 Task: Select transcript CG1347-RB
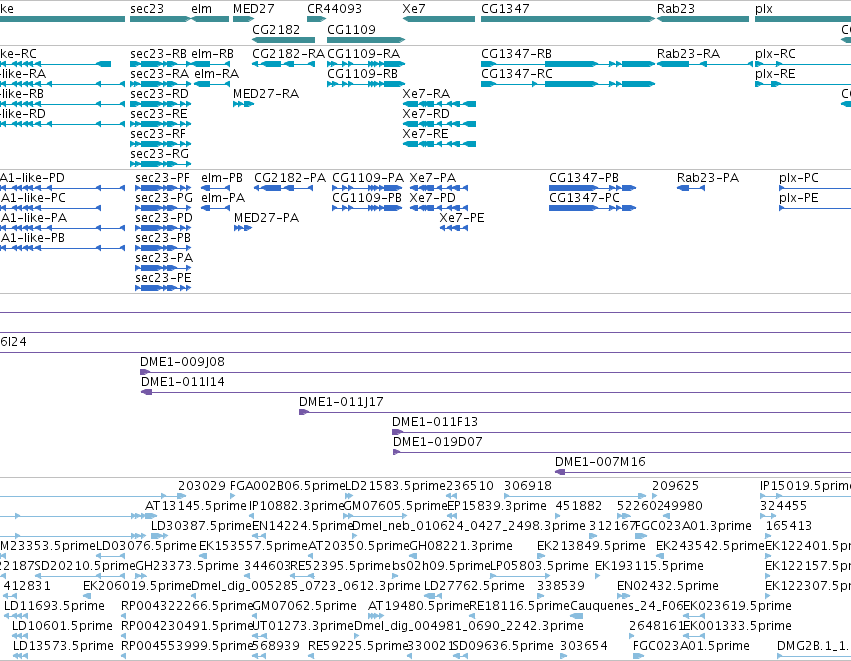click(x=568, y=64)
